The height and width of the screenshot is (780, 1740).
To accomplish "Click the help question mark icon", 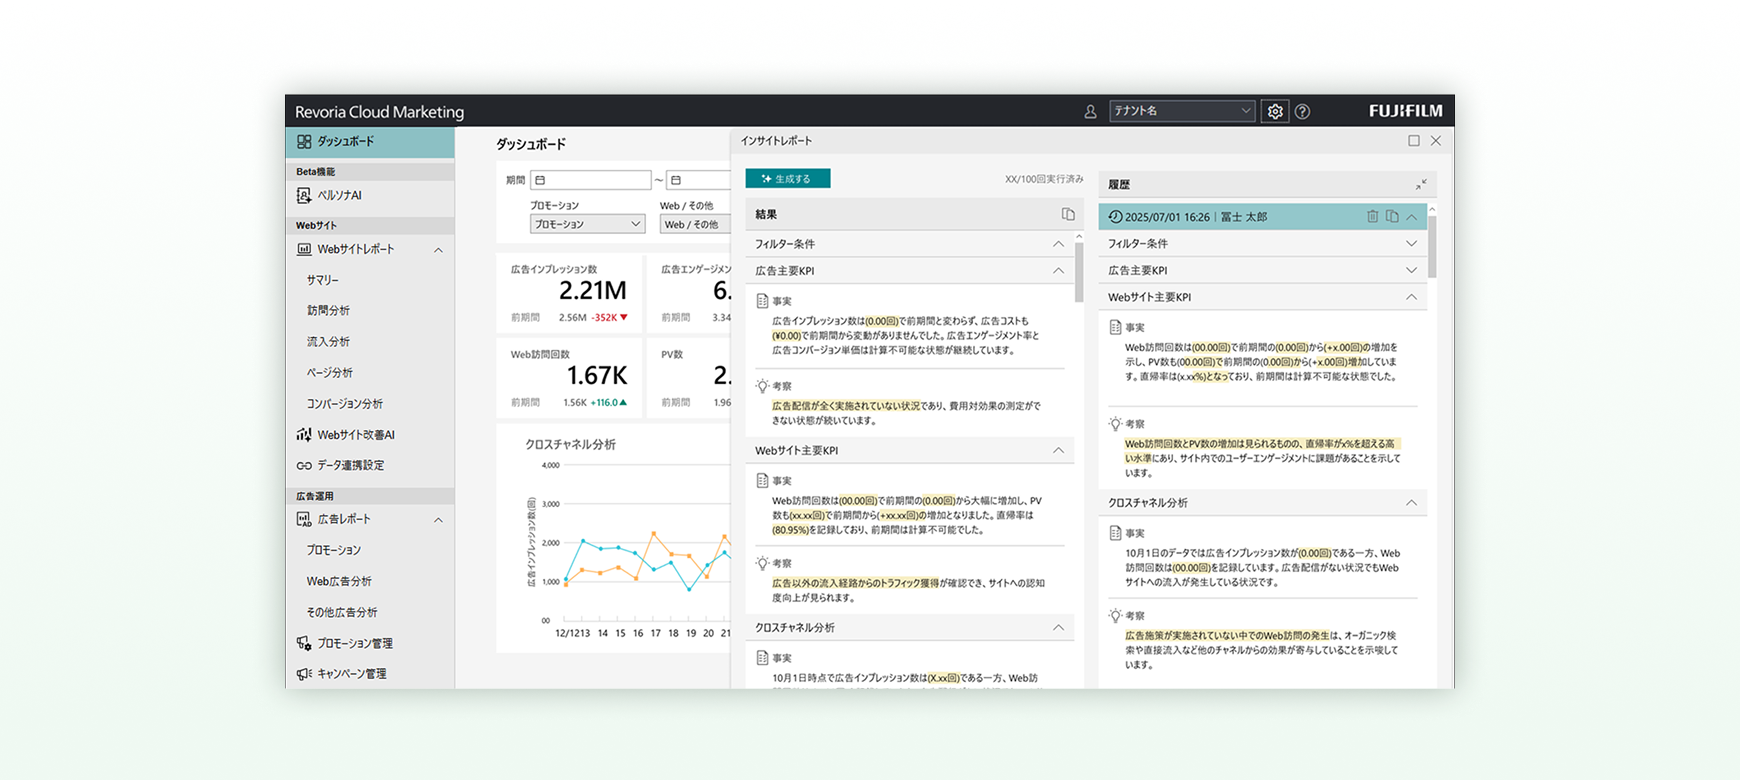I will tap(1302, 112).
